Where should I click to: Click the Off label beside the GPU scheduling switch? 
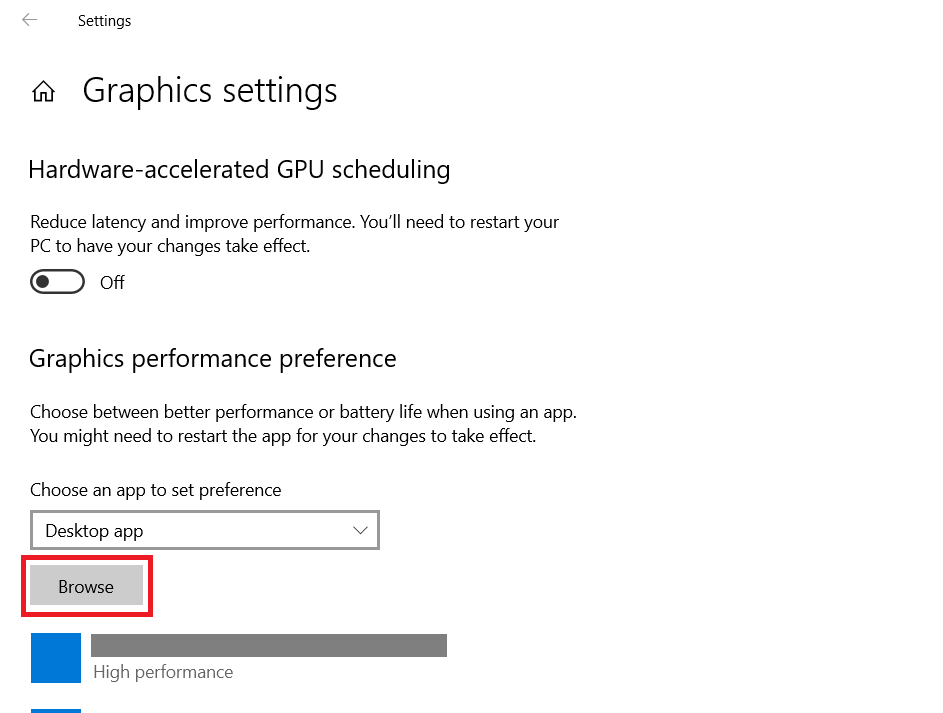coord(112,283)
